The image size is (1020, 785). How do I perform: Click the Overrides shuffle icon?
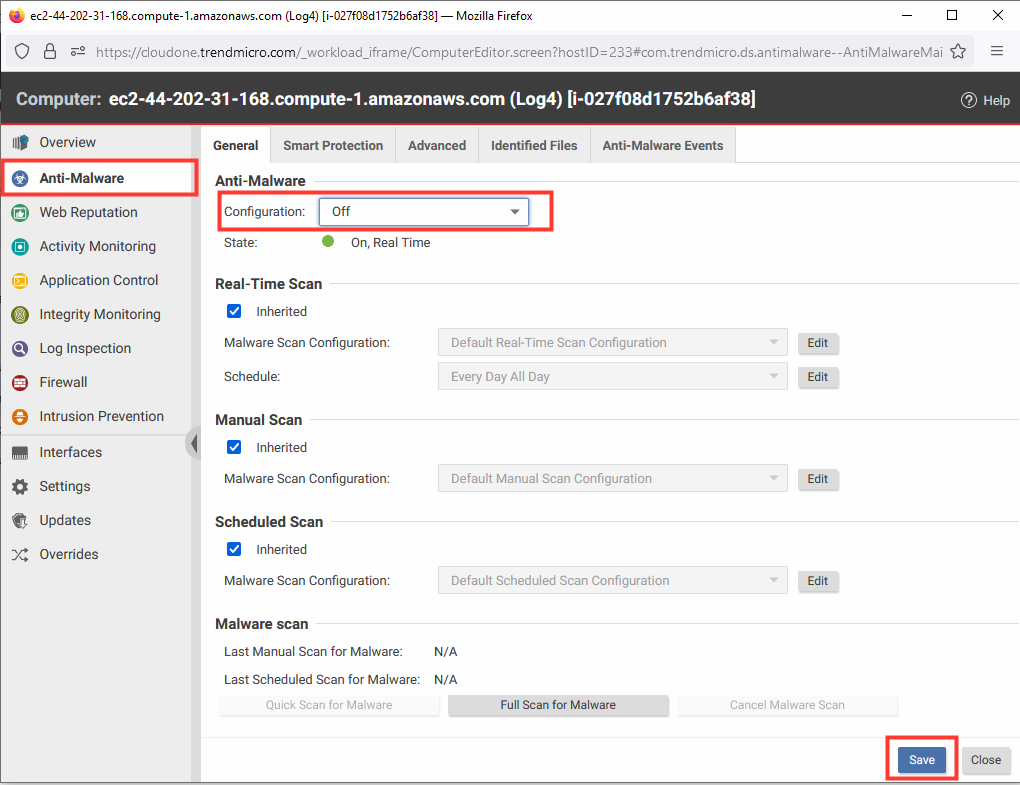20,555
